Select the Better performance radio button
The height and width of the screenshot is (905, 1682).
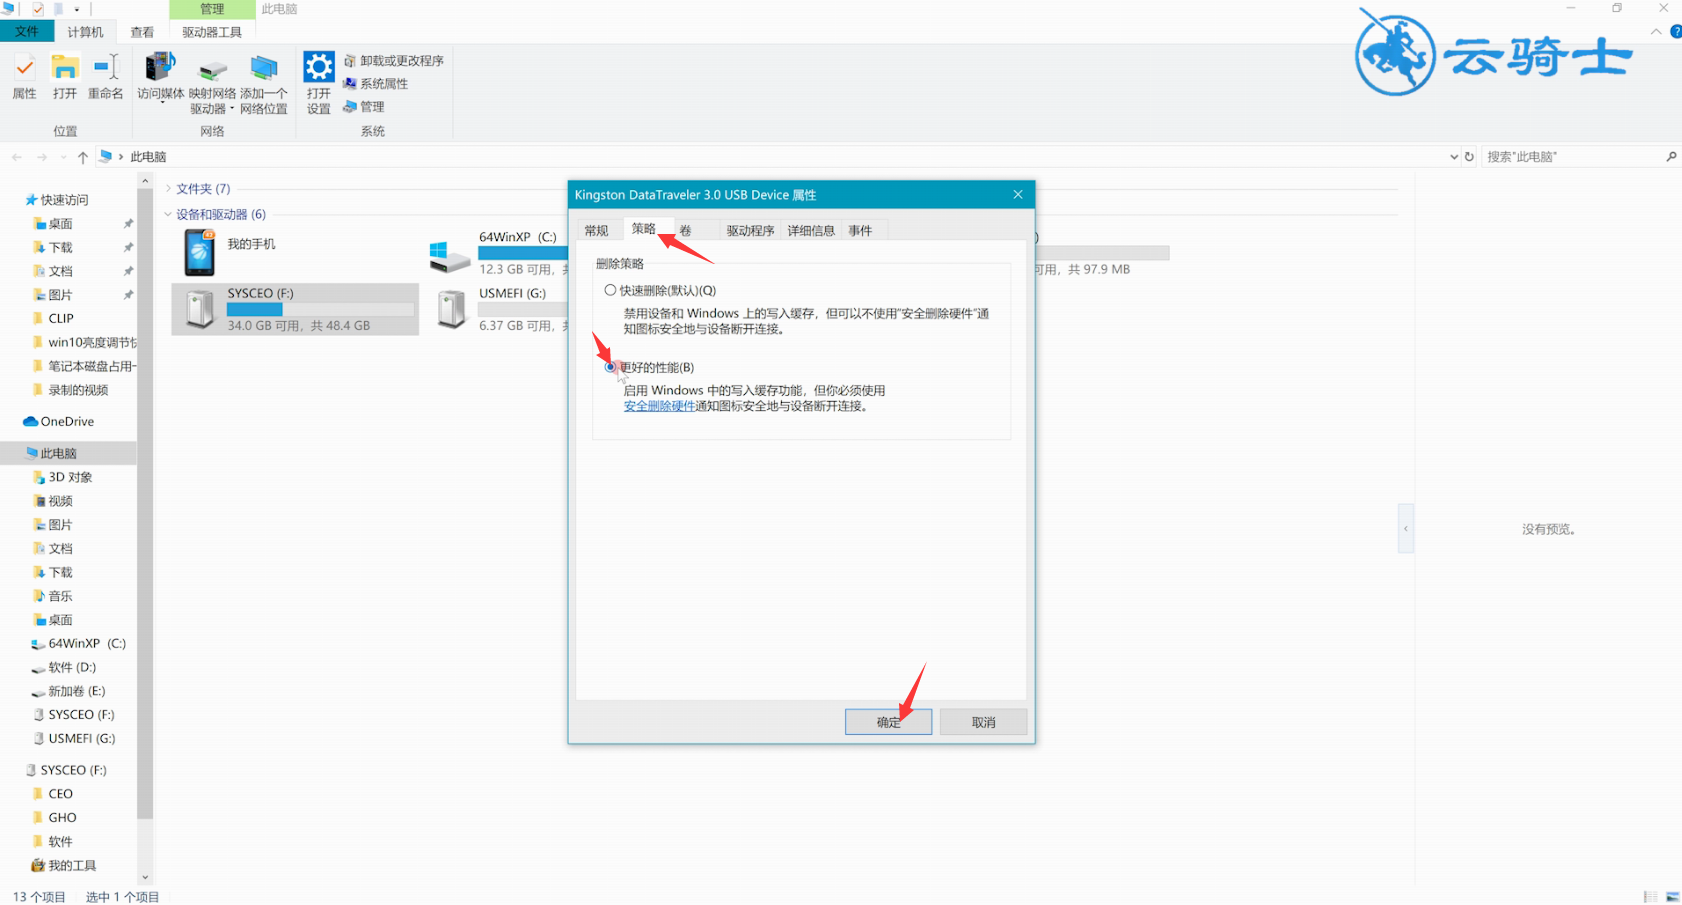pos(610,367)
